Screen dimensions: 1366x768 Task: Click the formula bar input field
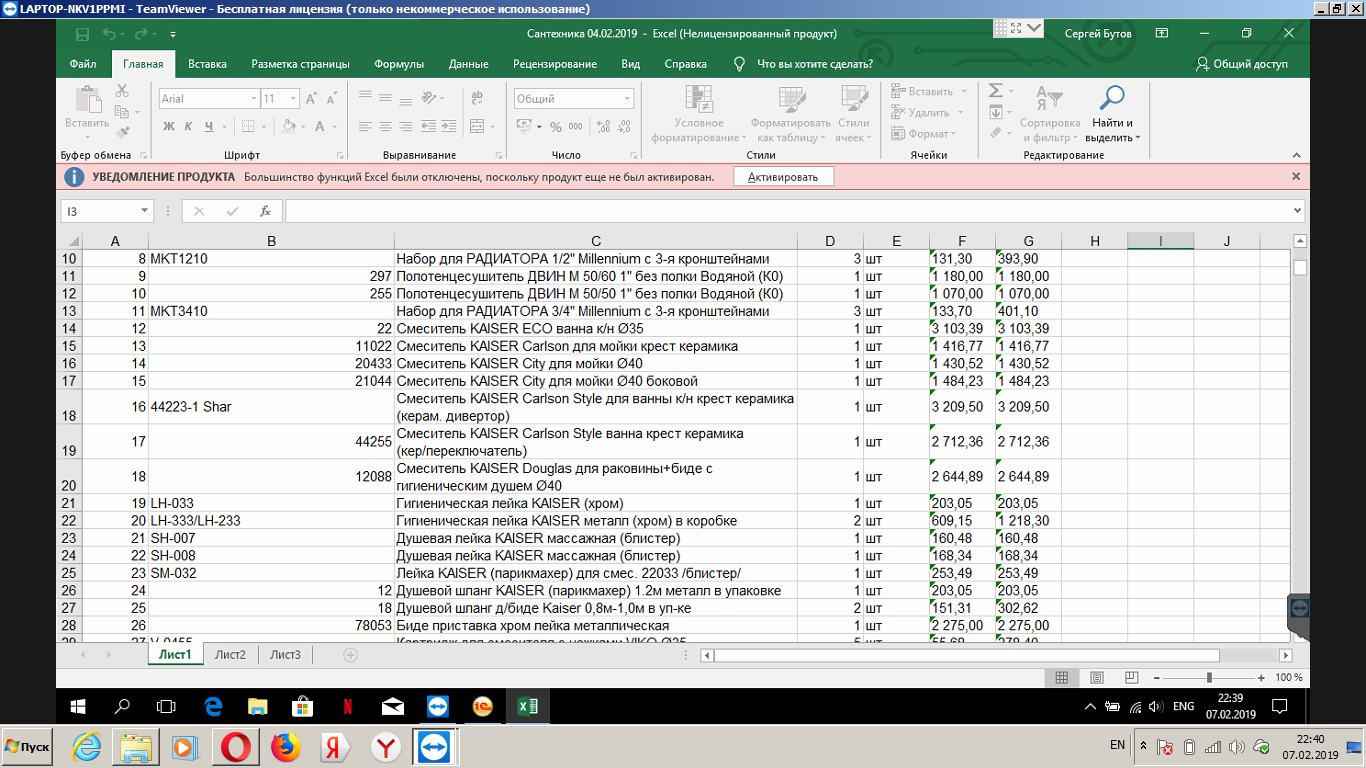pyautogui.click(x=788, y=211)
